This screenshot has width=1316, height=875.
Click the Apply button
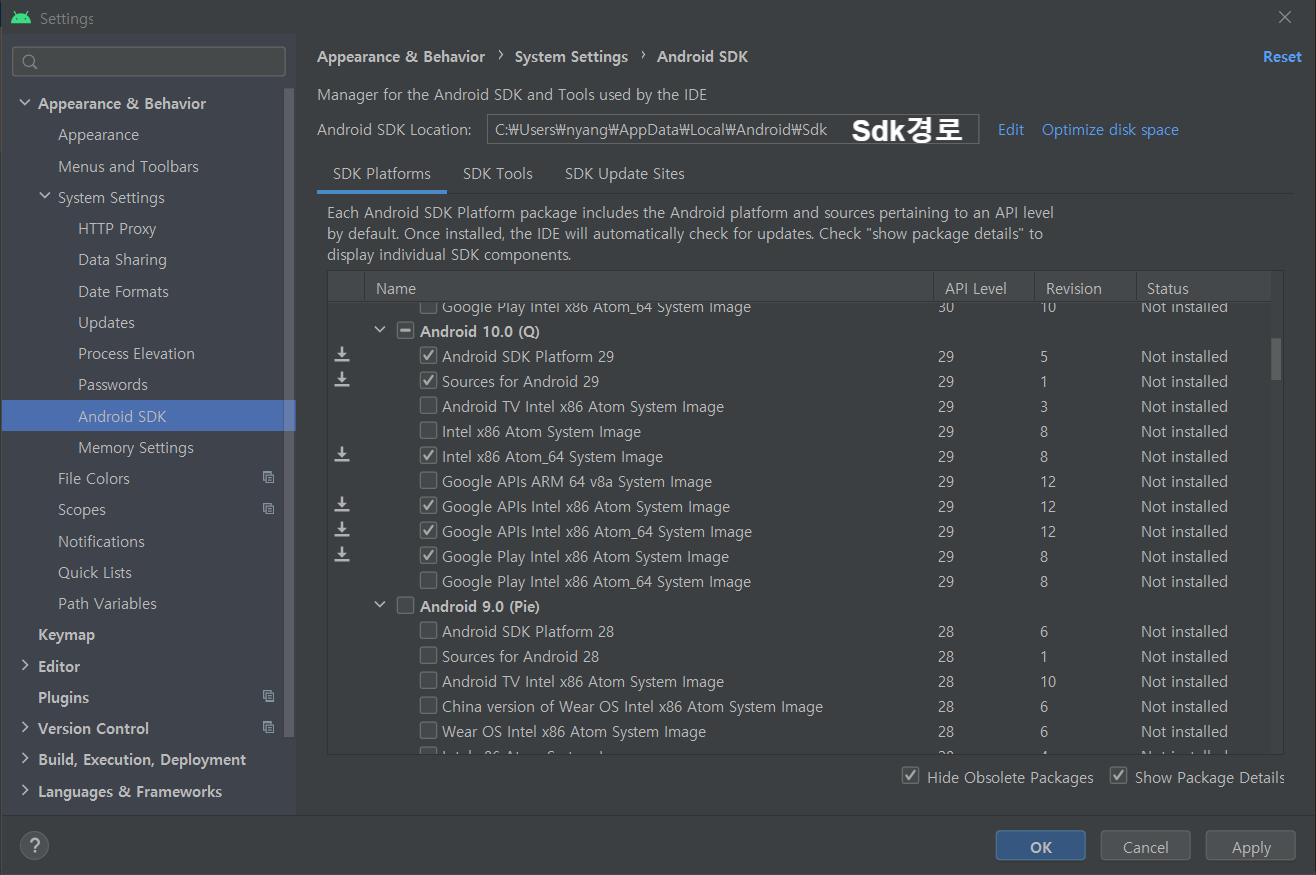point(1250,846)
